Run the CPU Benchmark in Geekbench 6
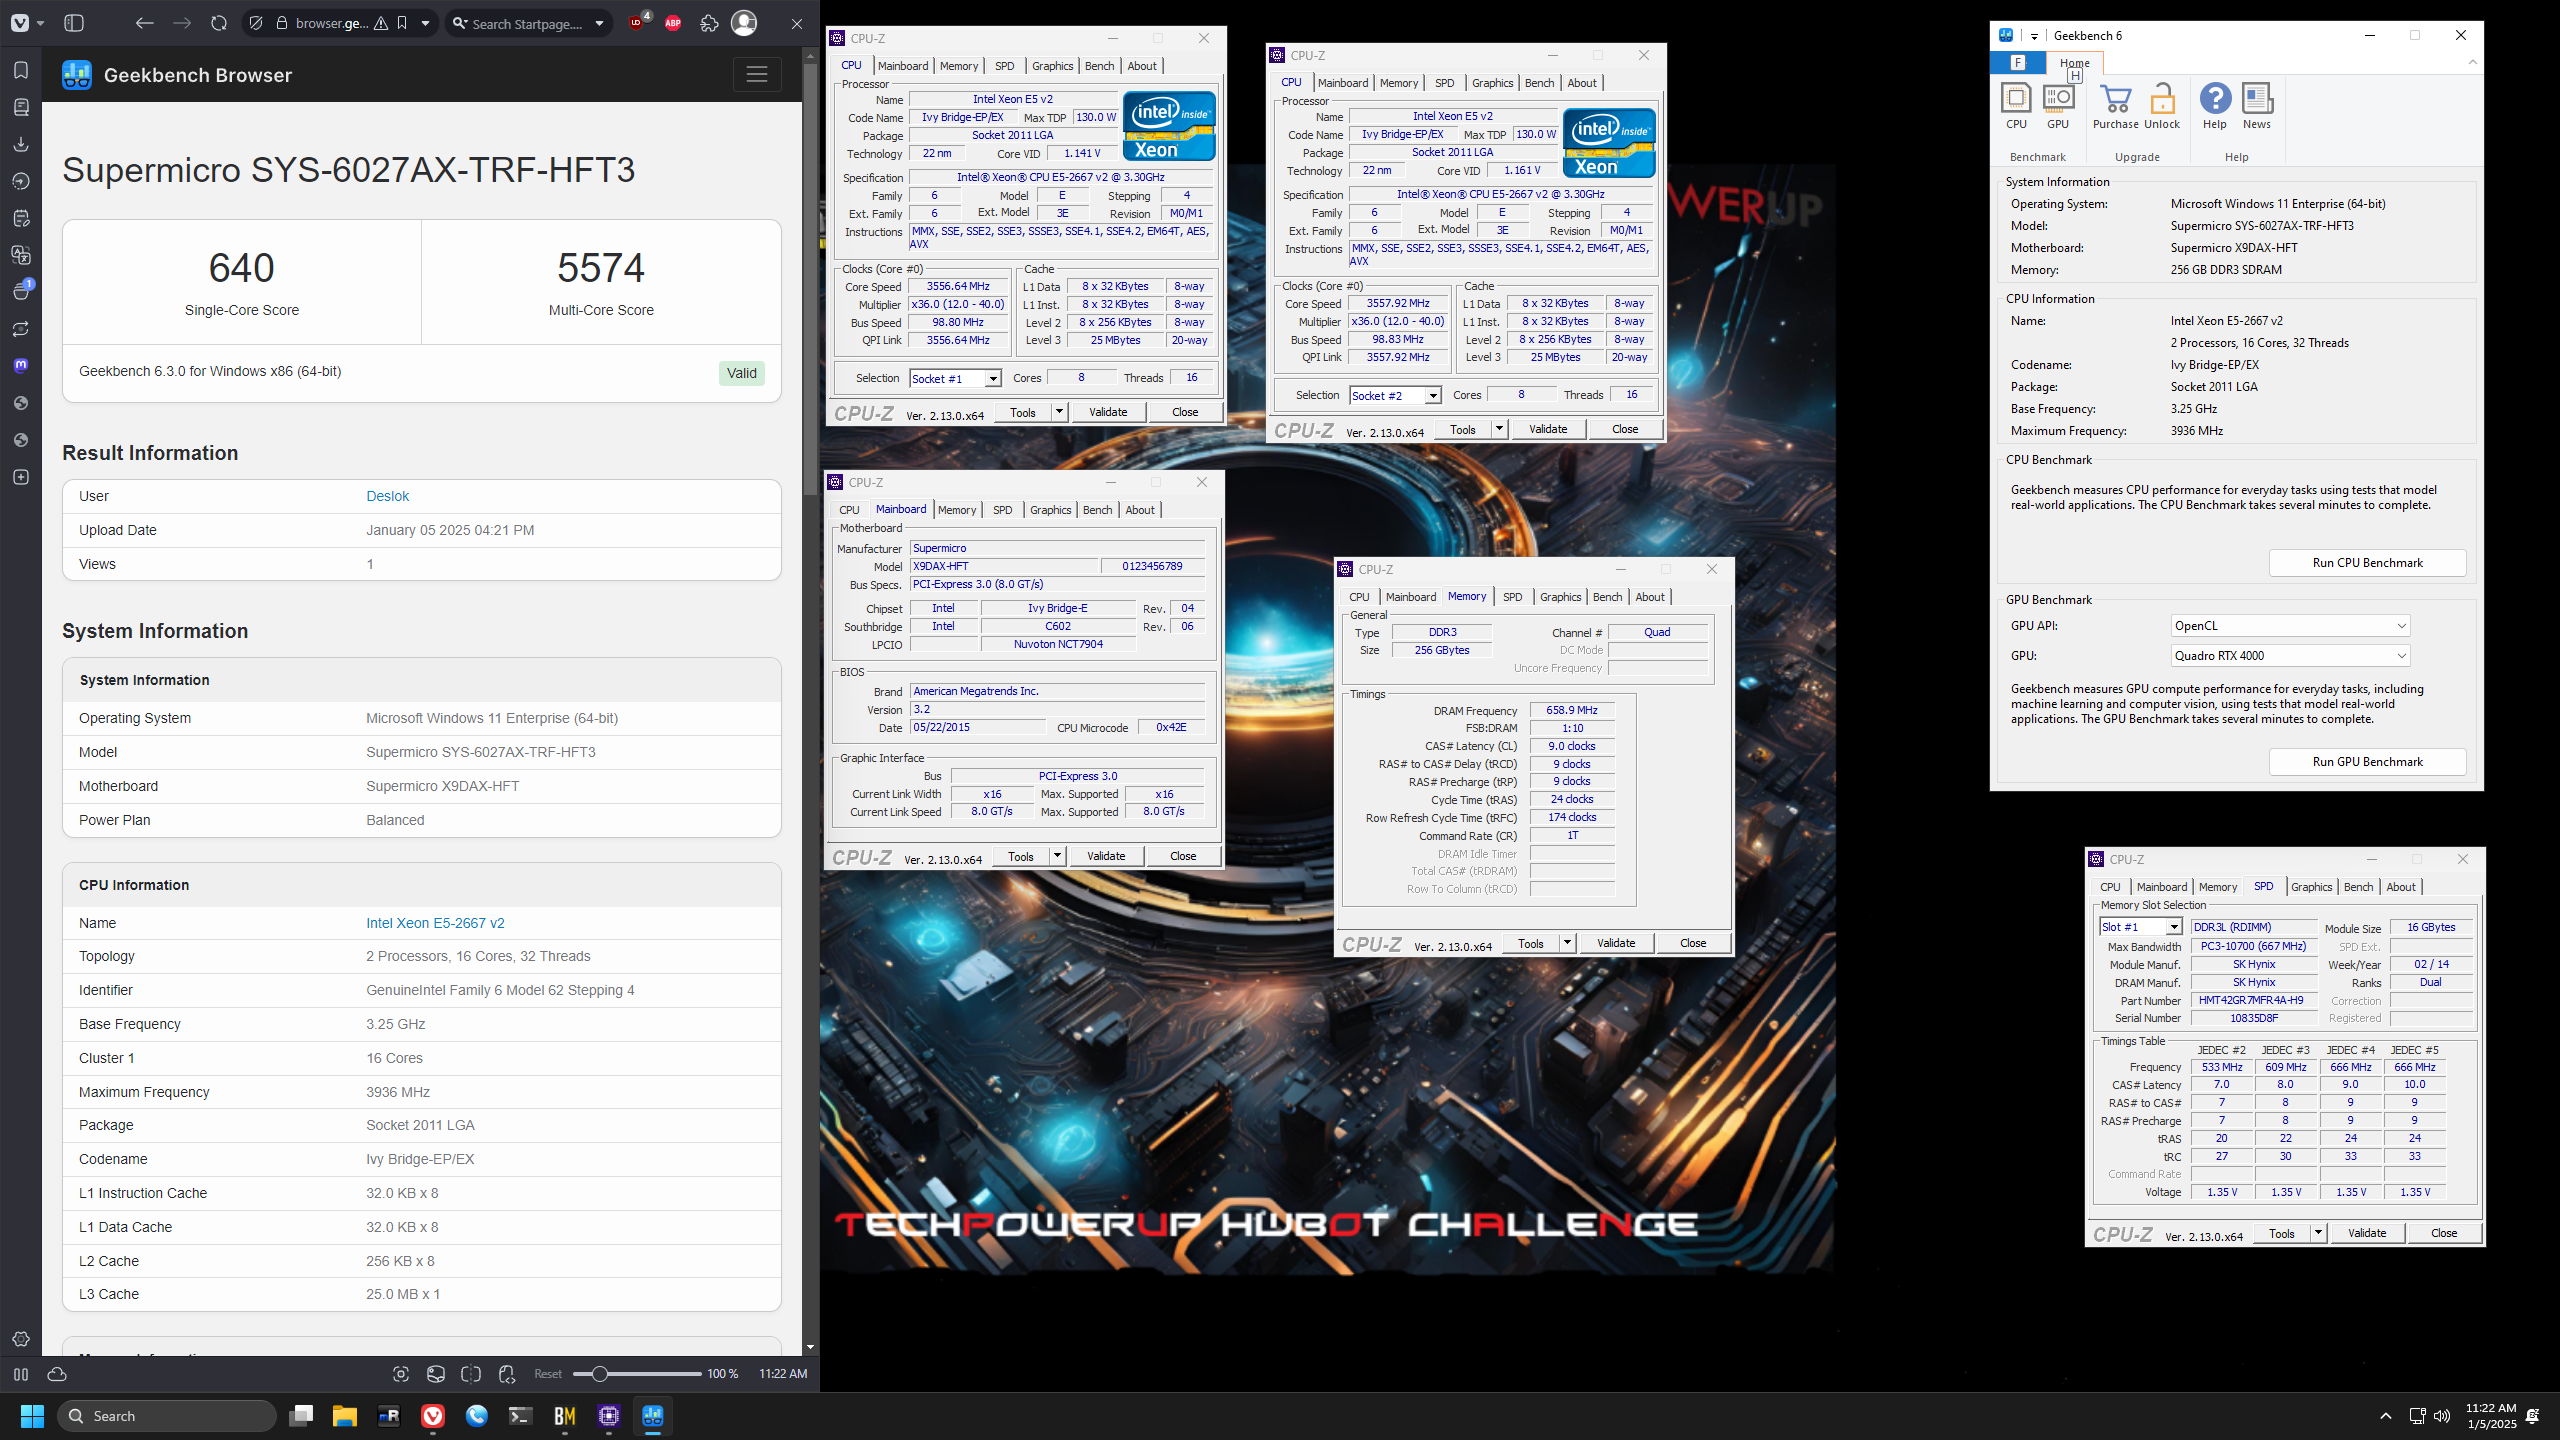 (2367, 563)
